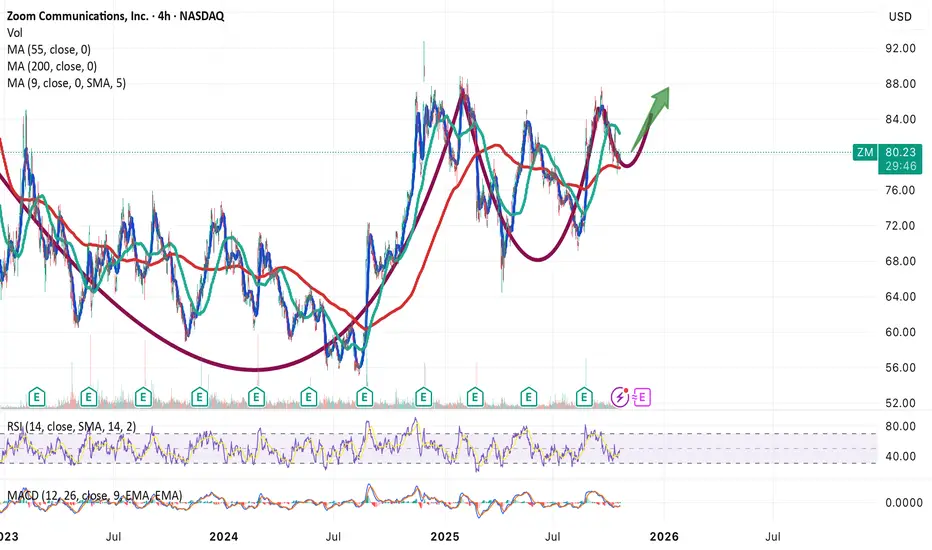Click the 52.00 price axis label

[900, 403]
